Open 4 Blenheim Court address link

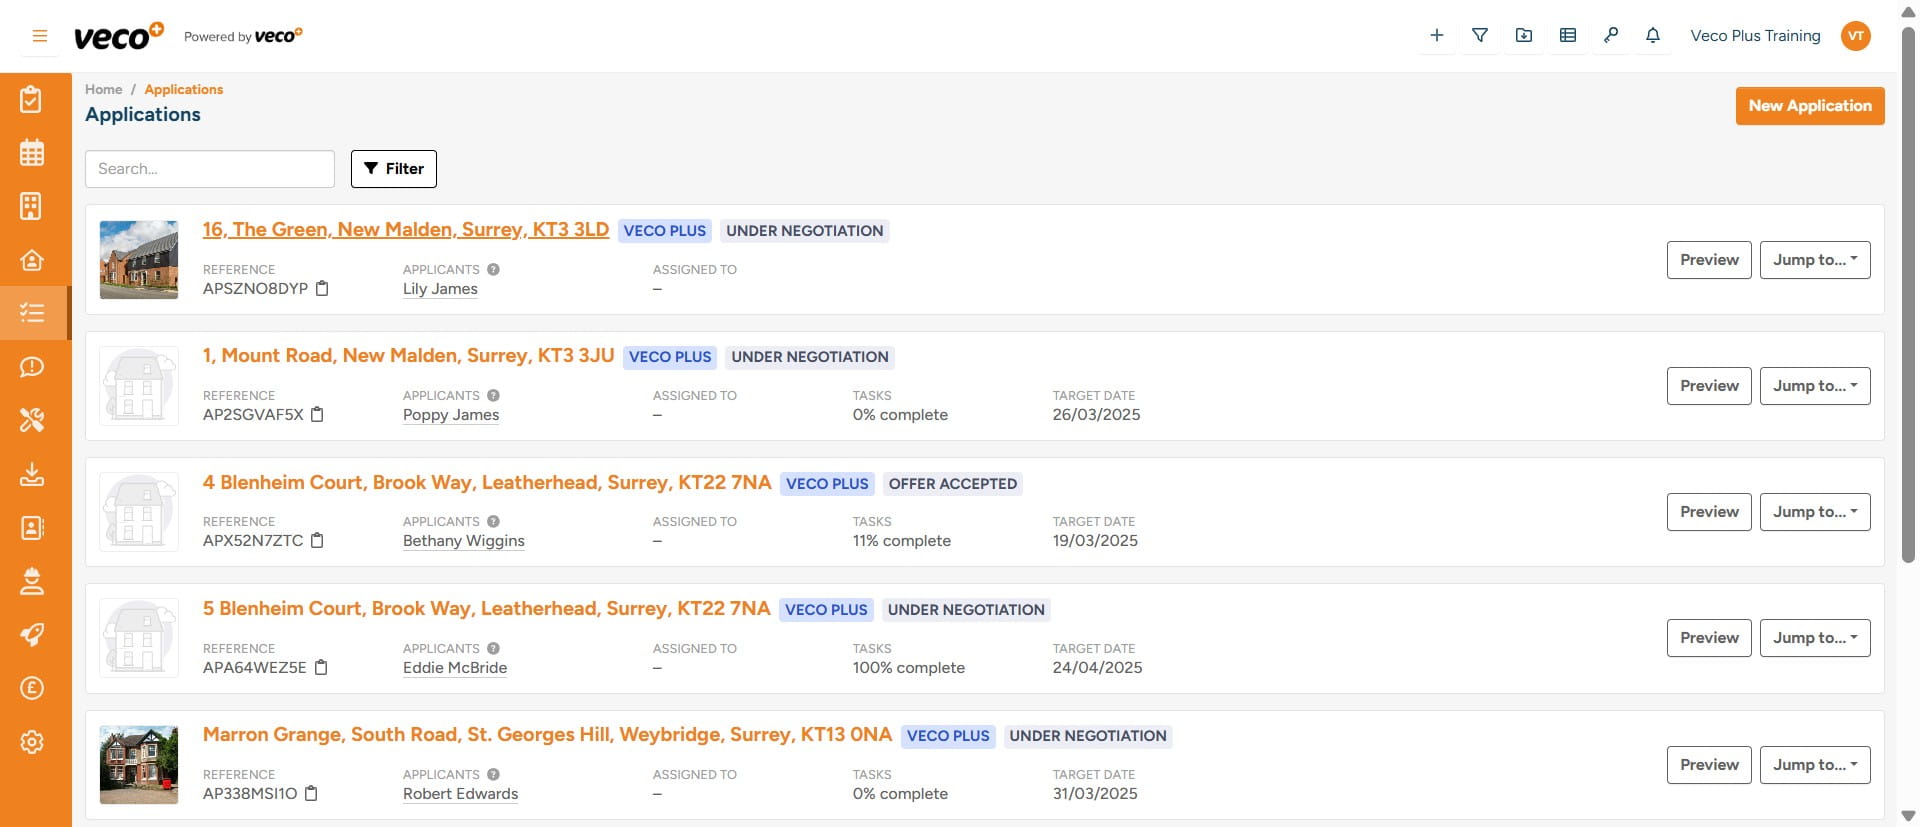[487, 483]
